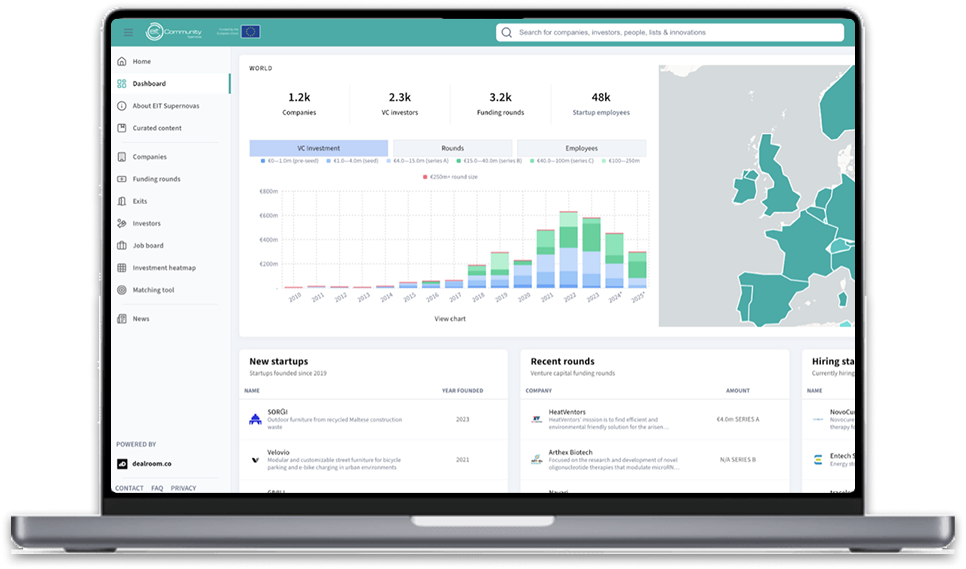This screenshot has height=569, width=966.
Task: Open Funding rounds from sidebar icon
Action: (x=122, y=179)
